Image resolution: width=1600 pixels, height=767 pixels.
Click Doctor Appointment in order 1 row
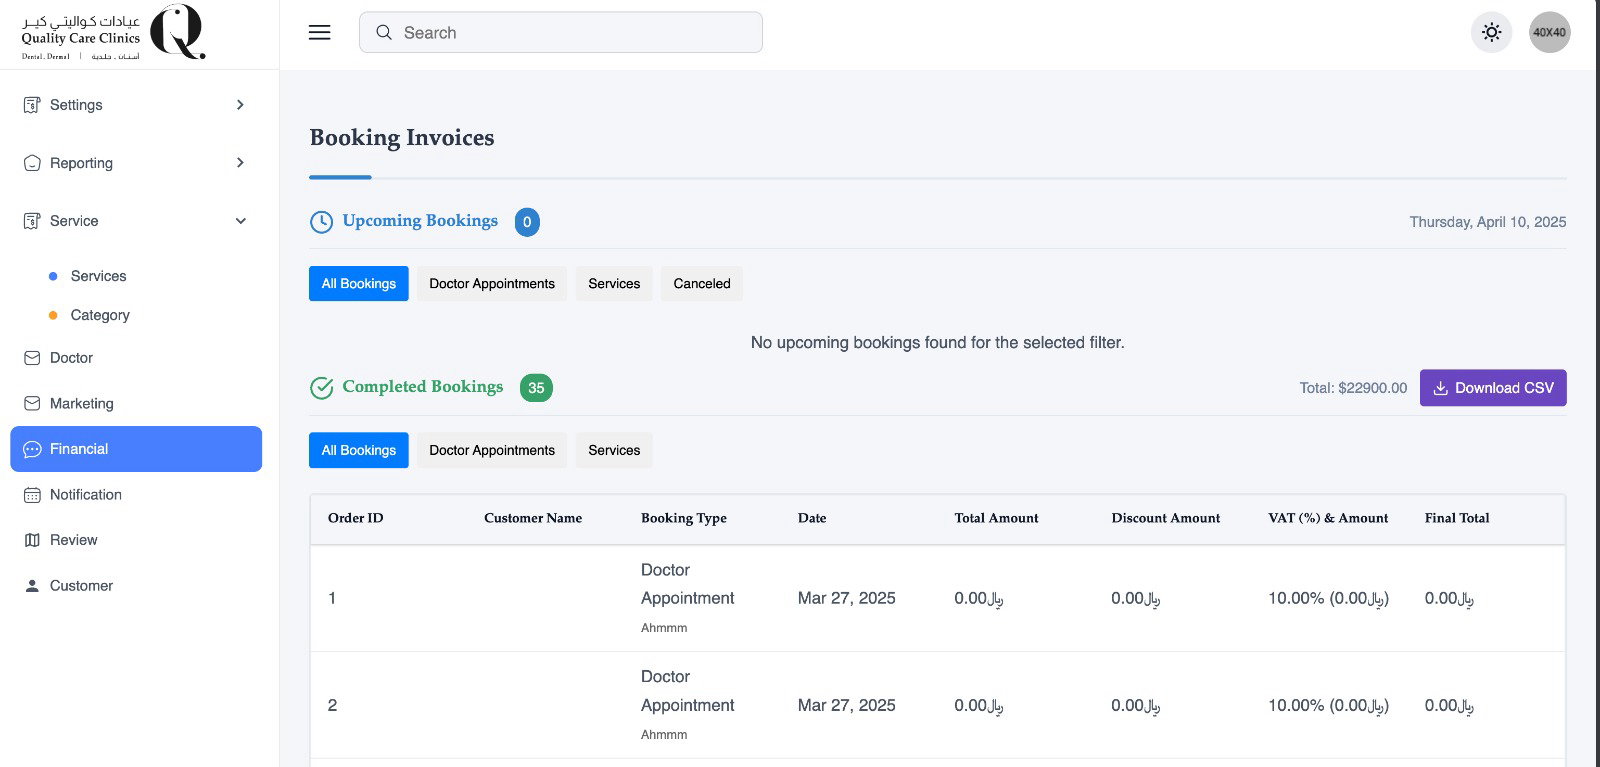687,584
